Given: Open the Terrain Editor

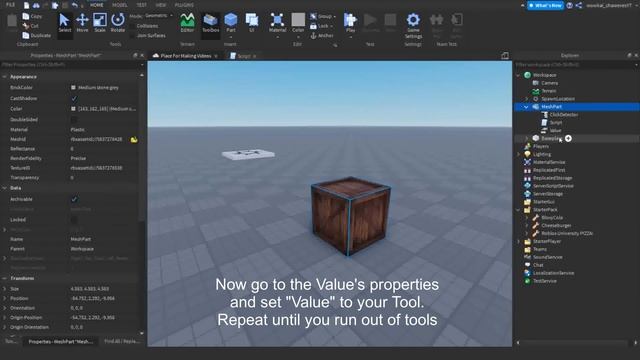Looking at the screenshot, I should [187, 23].
